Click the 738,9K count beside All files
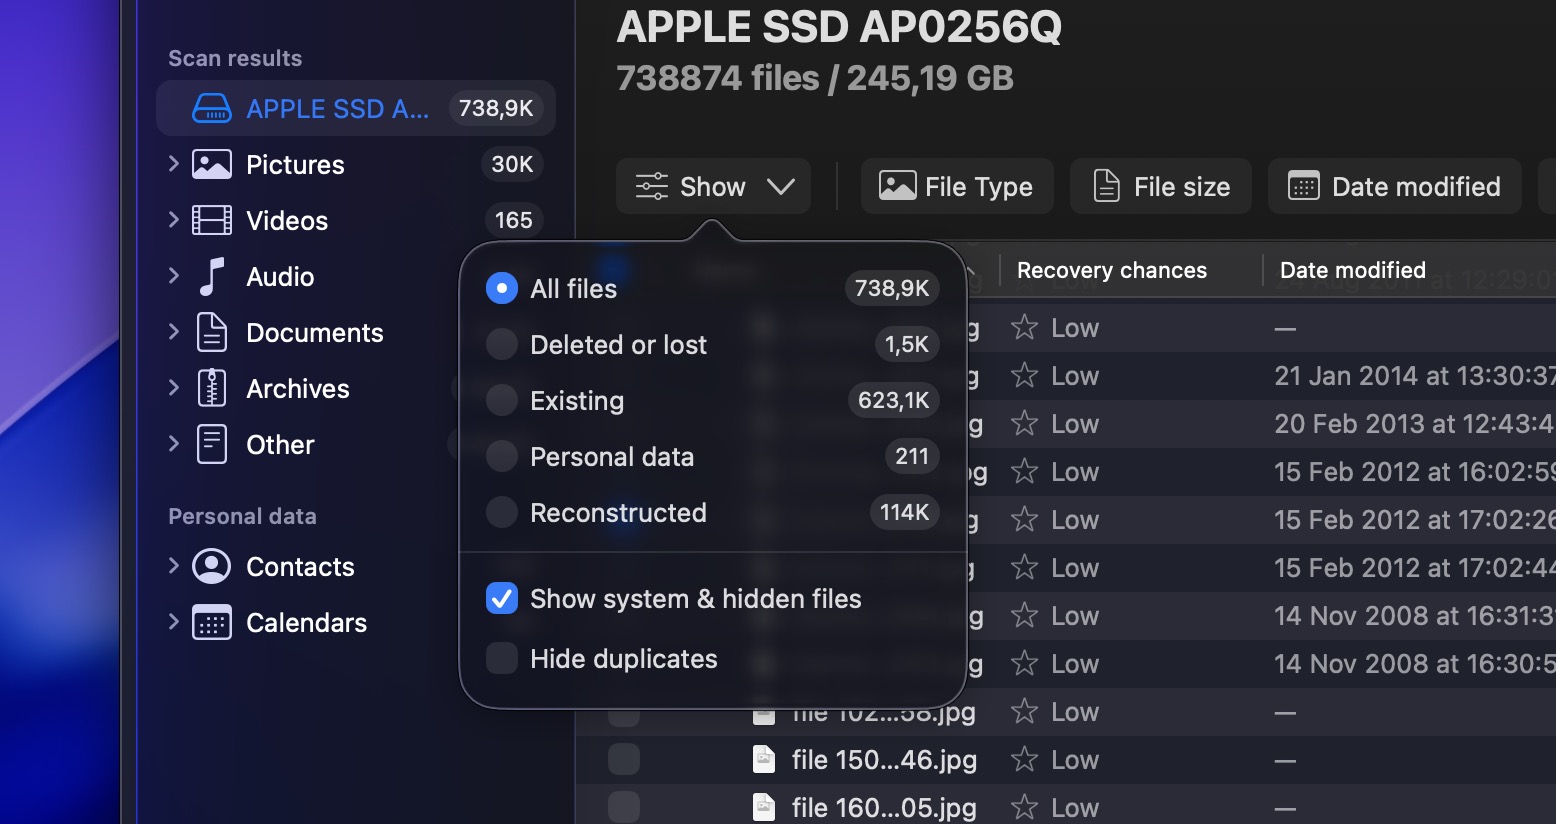Screen dimensions: 1556x824 (x=891, y=288)
